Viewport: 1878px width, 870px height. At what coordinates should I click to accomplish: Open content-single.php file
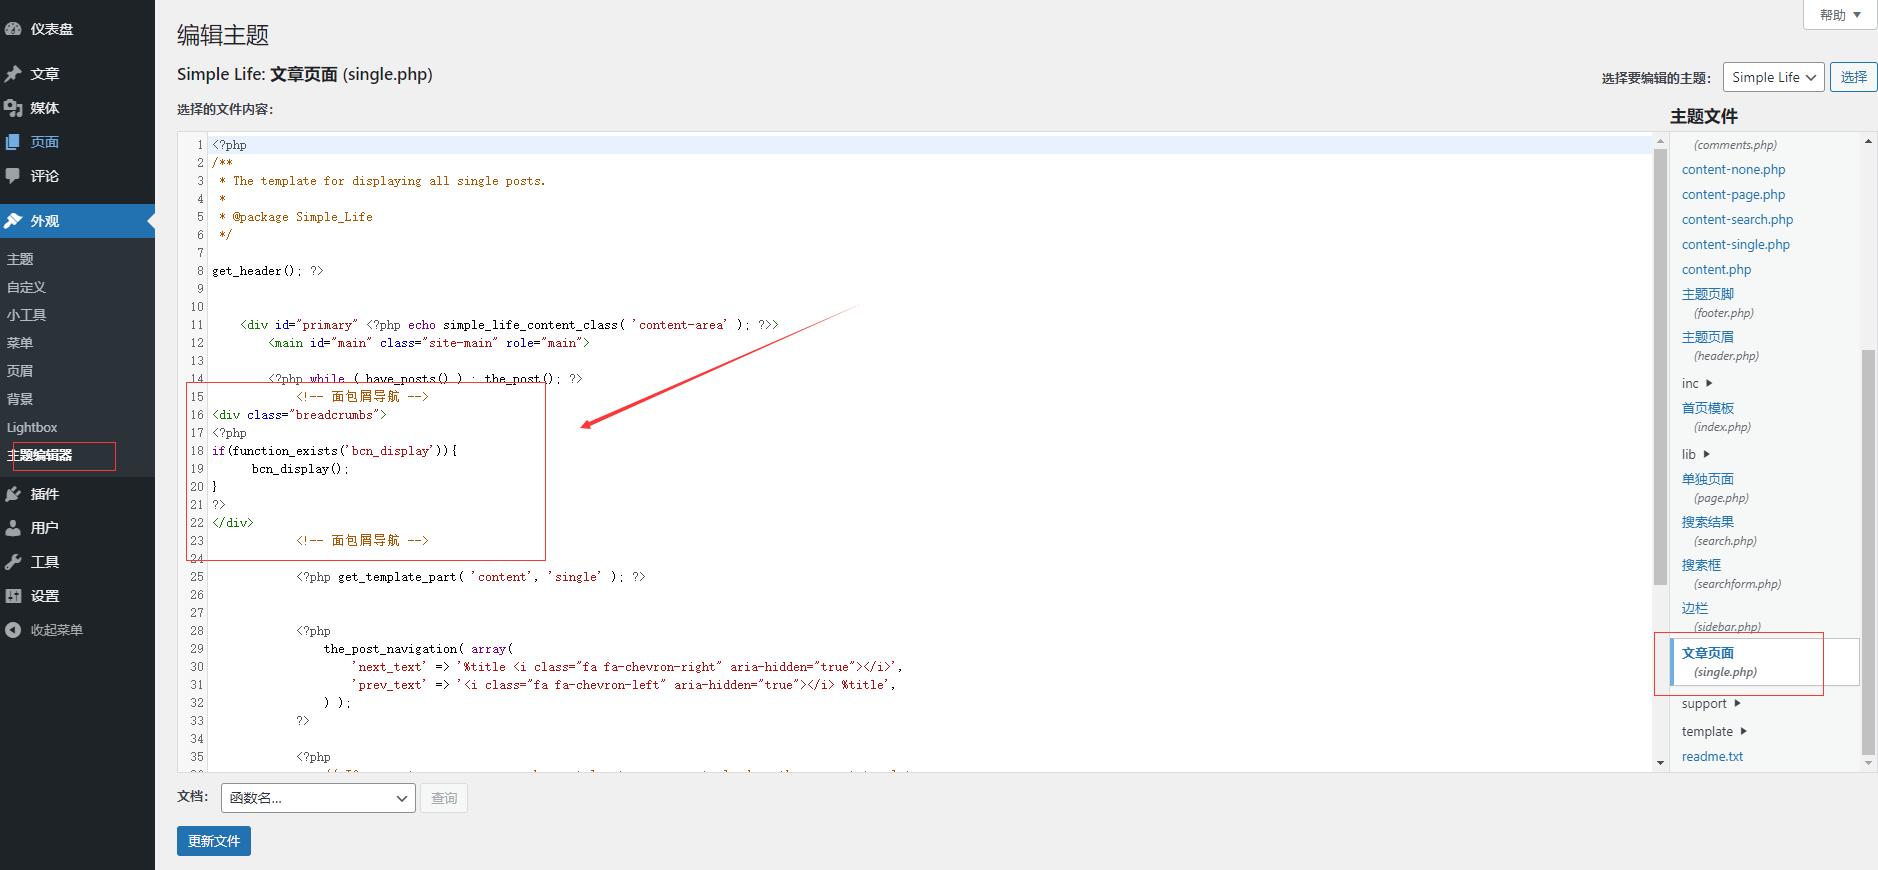[x=1736, y=245]
